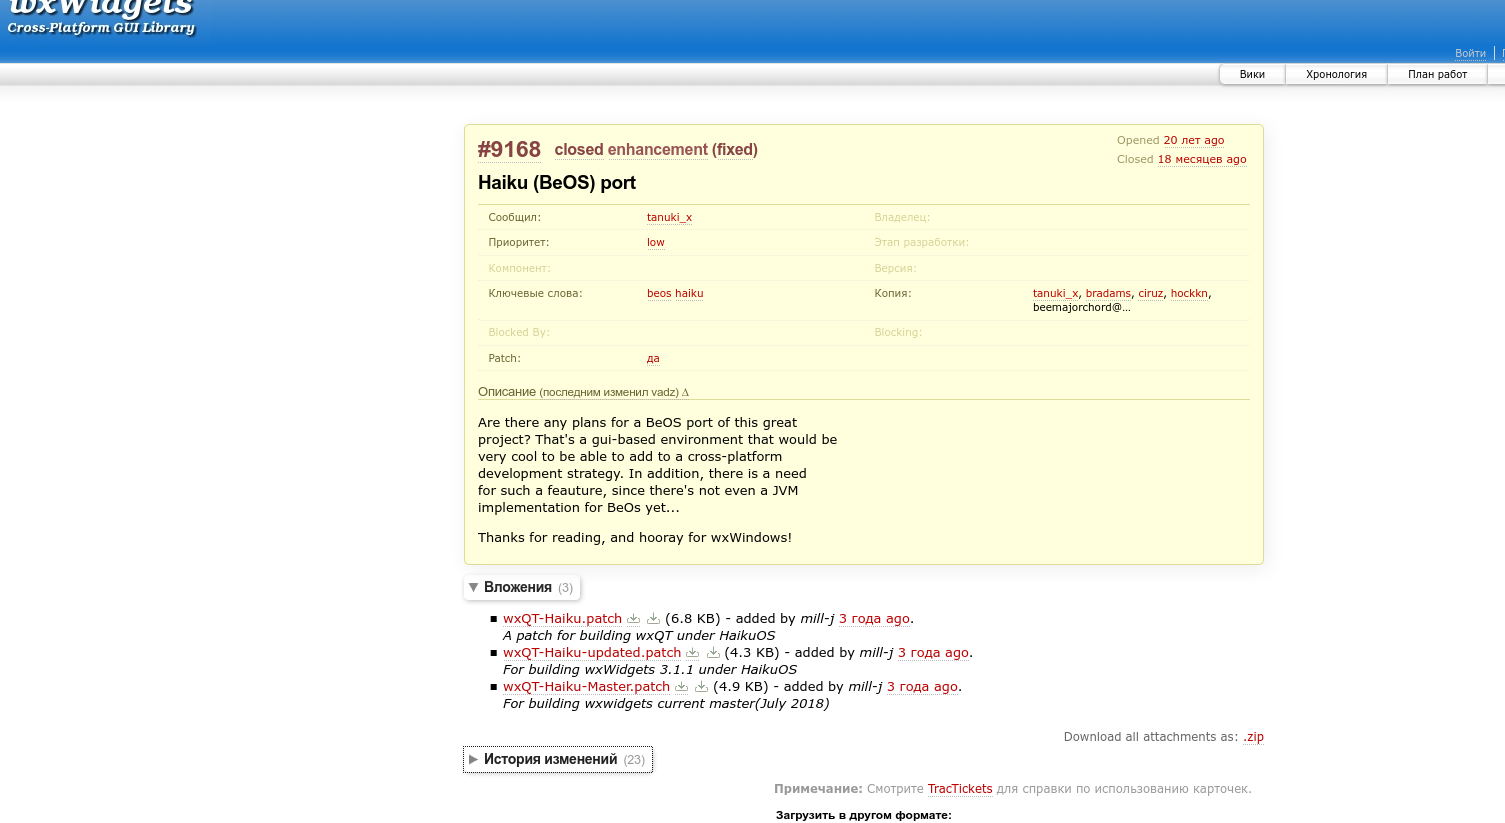Viewport: 1505px width, 823px height.
Task: Click the 'Haiku (BeOS) port' ticket title
Action: (557, 183)
